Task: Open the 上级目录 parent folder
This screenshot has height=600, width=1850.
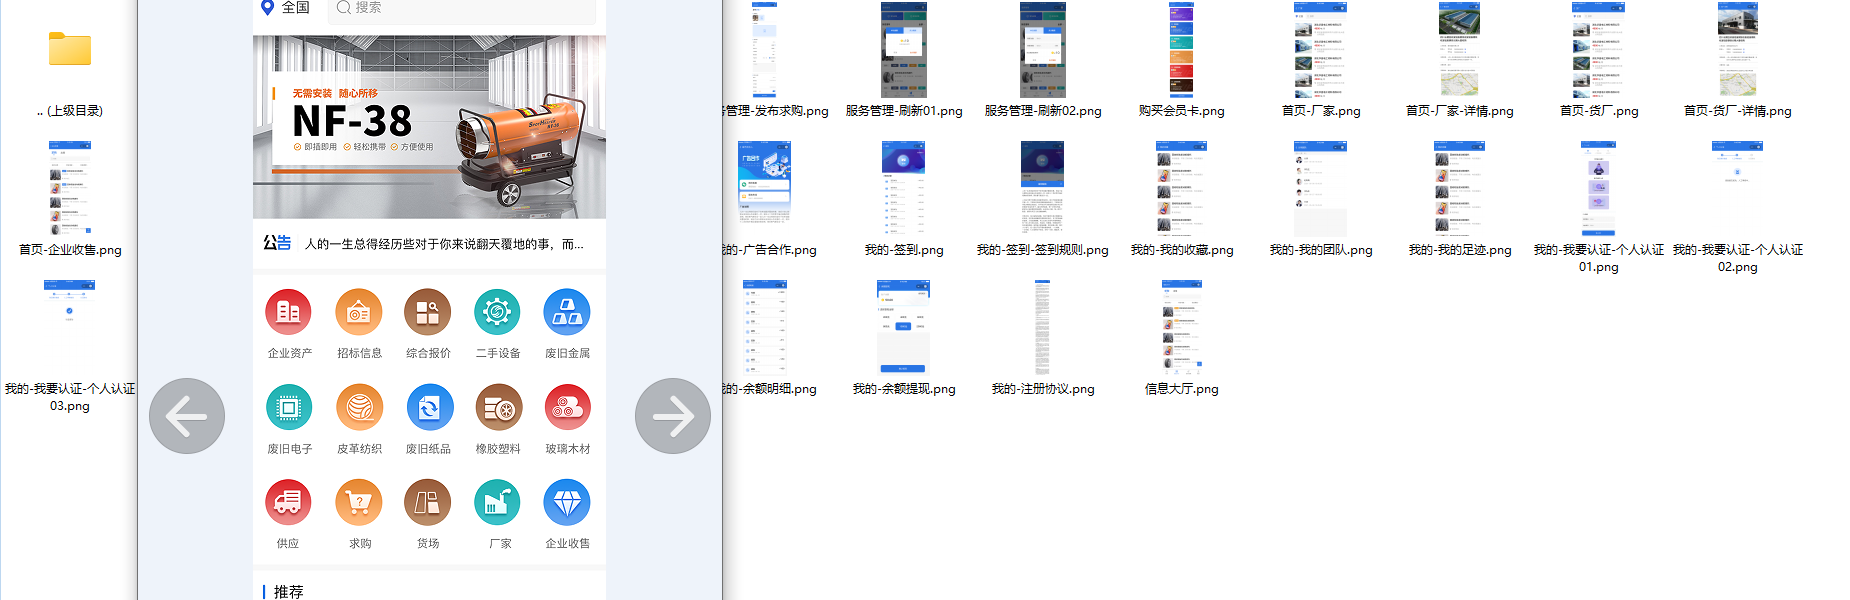Action: coord(70,50)
